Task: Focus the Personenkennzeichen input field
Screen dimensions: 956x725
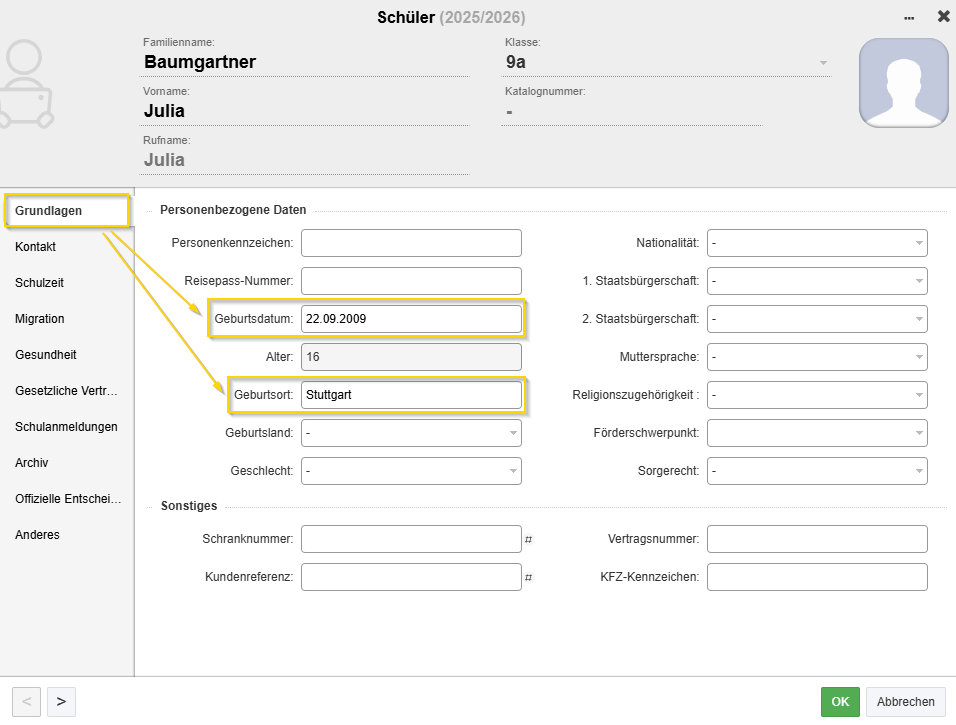Action: click(411, 243)
